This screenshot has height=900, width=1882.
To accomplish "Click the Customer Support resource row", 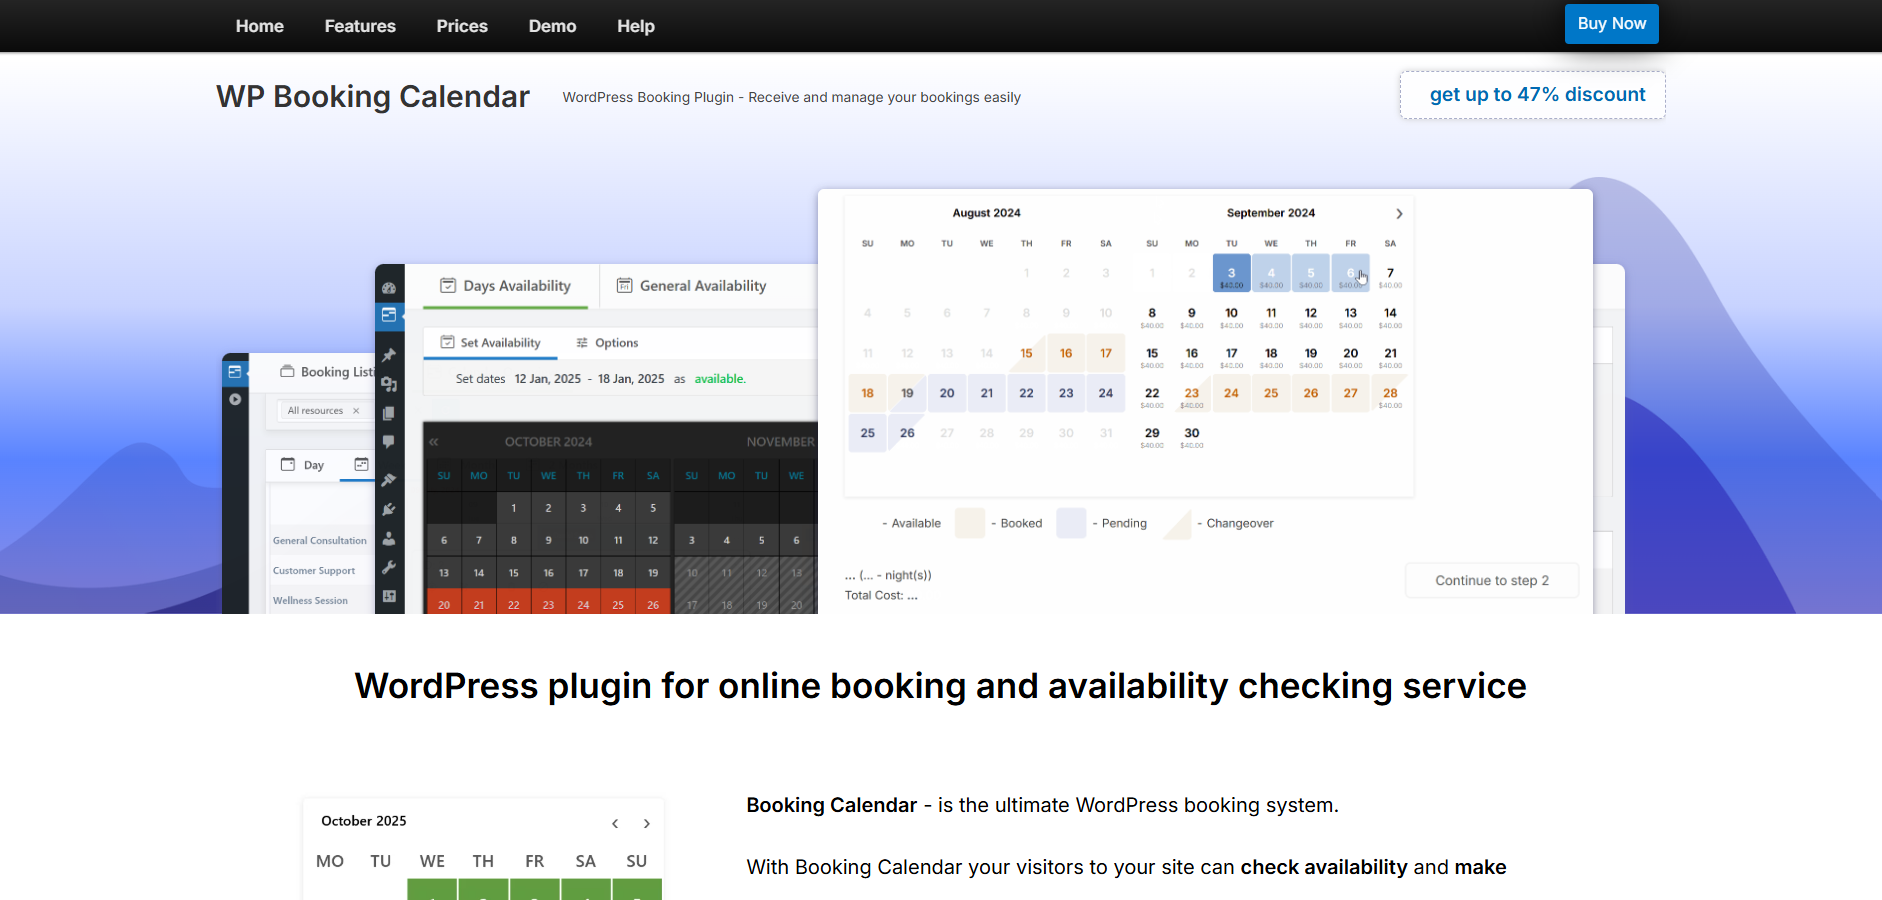I will [x=314, y=571].
